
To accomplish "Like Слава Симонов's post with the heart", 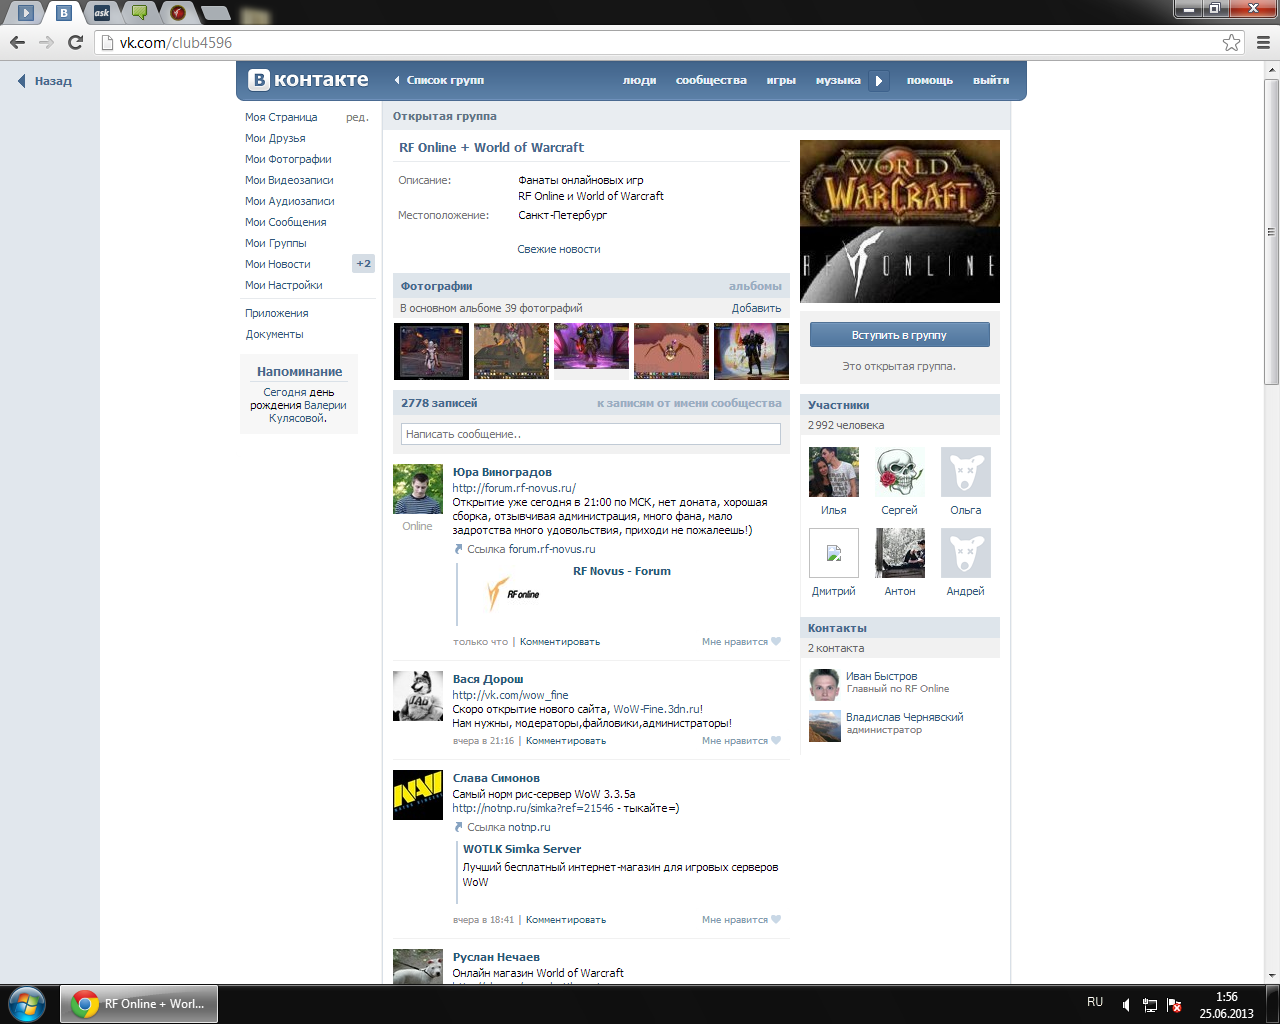I will coord(776,920).
